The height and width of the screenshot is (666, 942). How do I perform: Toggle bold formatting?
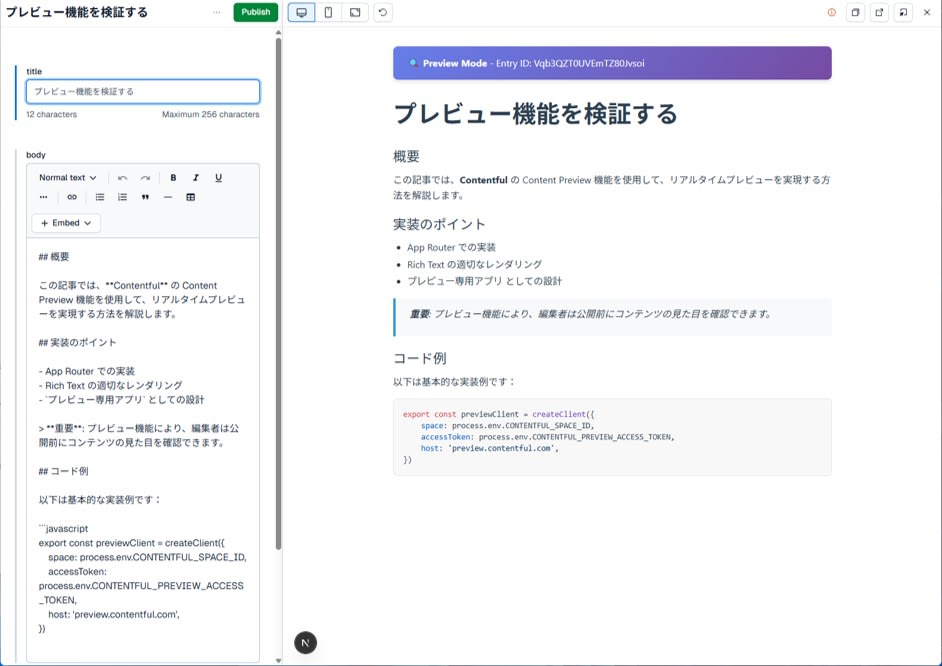click(x=173, y=178)
